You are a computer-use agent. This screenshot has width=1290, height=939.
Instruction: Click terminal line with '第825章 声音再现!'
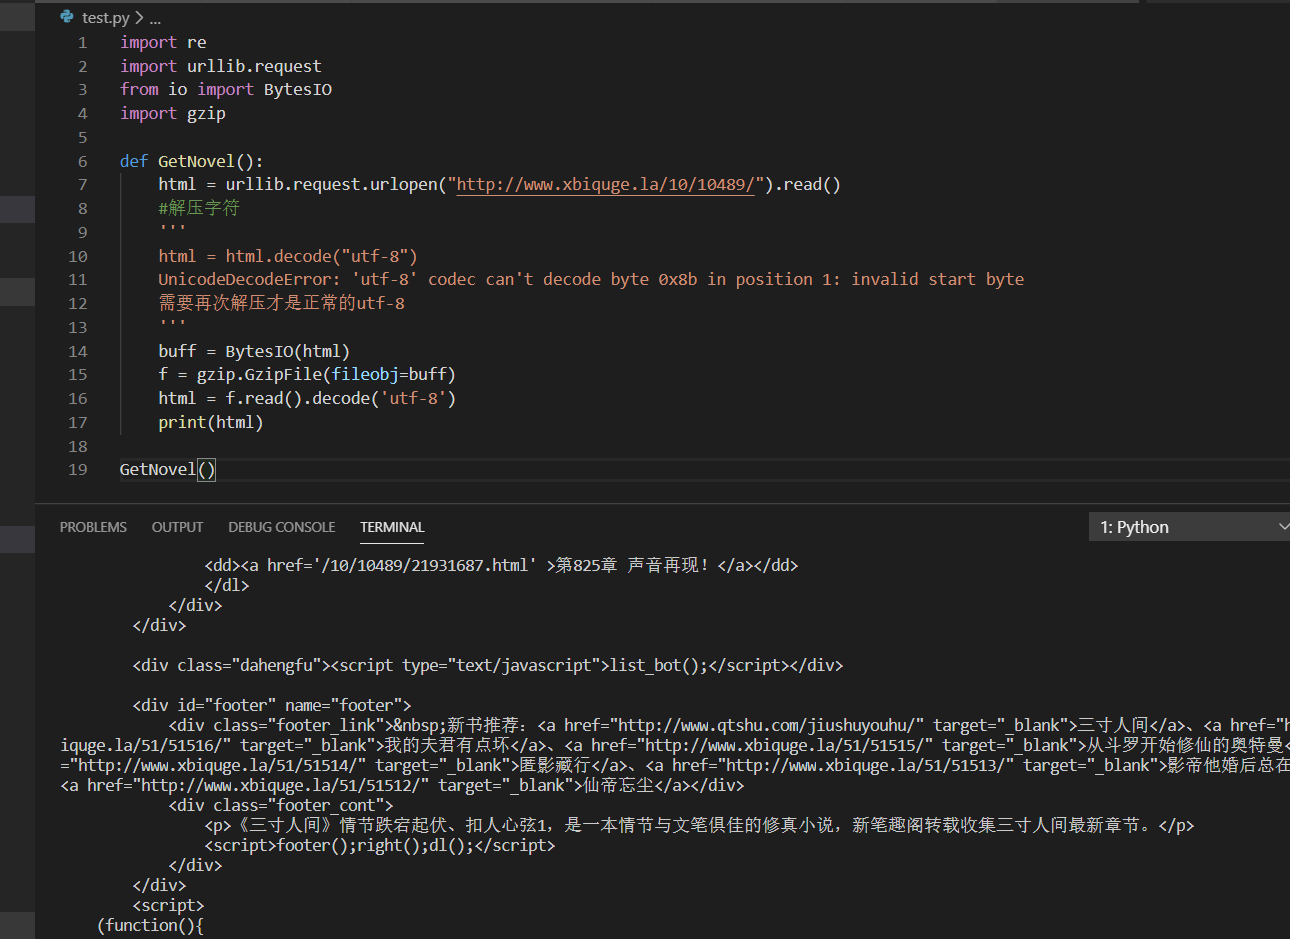pyautogui.click(x=501, y=566)
